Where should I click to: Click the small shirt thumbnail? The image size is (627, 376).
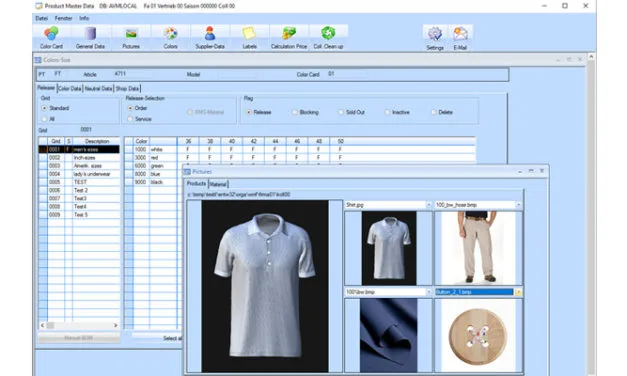click(x=389, y=248)
